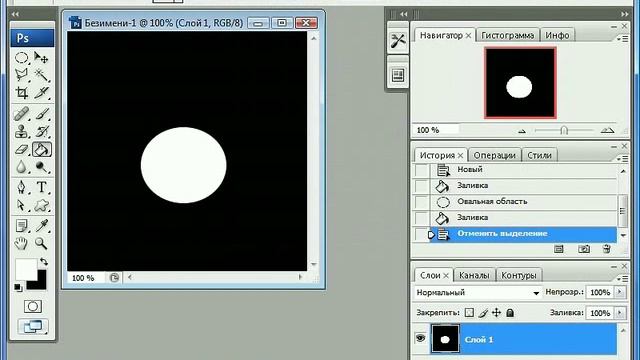
Task: Select the Notes tool
Action: click(22, 226)
